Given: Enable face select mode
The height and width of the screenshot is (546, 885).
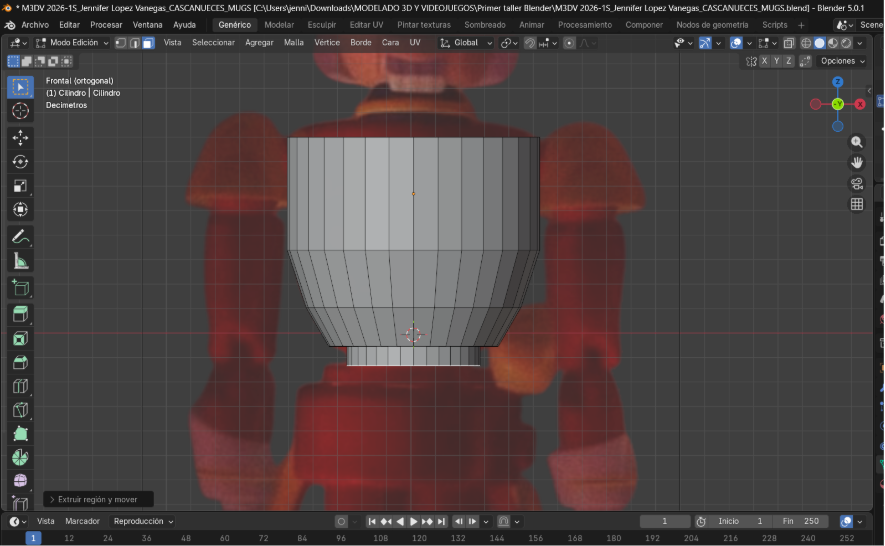Looking at the screenshot, I should [x=148, y=43].
